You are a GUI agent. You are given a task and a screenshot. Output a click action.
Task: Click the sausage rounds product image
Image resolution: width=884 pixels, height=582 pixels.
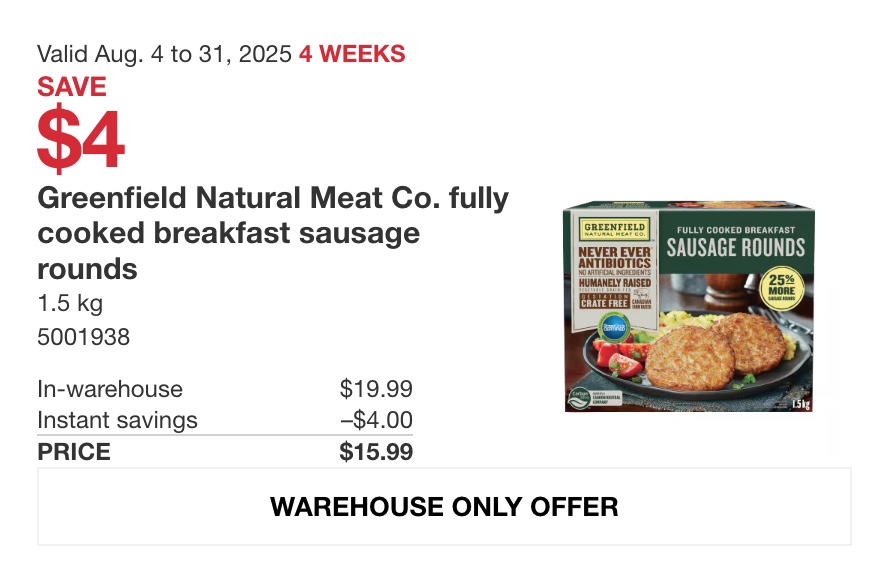coord(689,306)
